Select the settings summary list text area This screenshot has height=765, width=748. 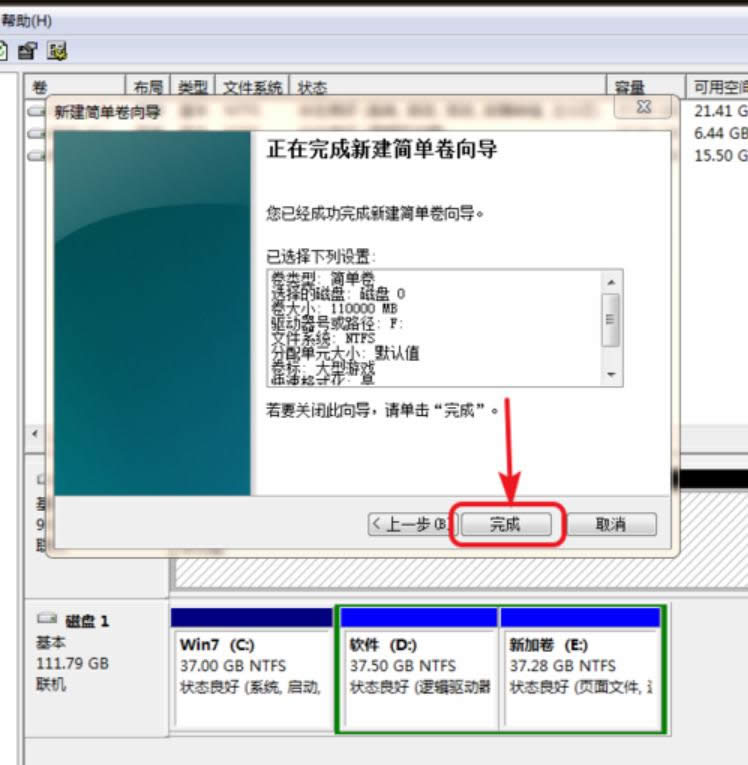(x=434, y=327)
